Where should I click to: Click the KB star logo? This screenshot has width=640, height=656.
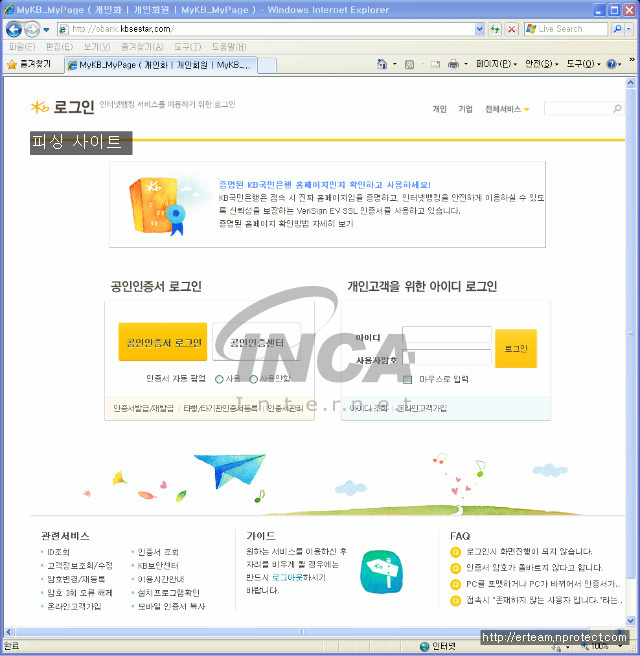[39, 107]
